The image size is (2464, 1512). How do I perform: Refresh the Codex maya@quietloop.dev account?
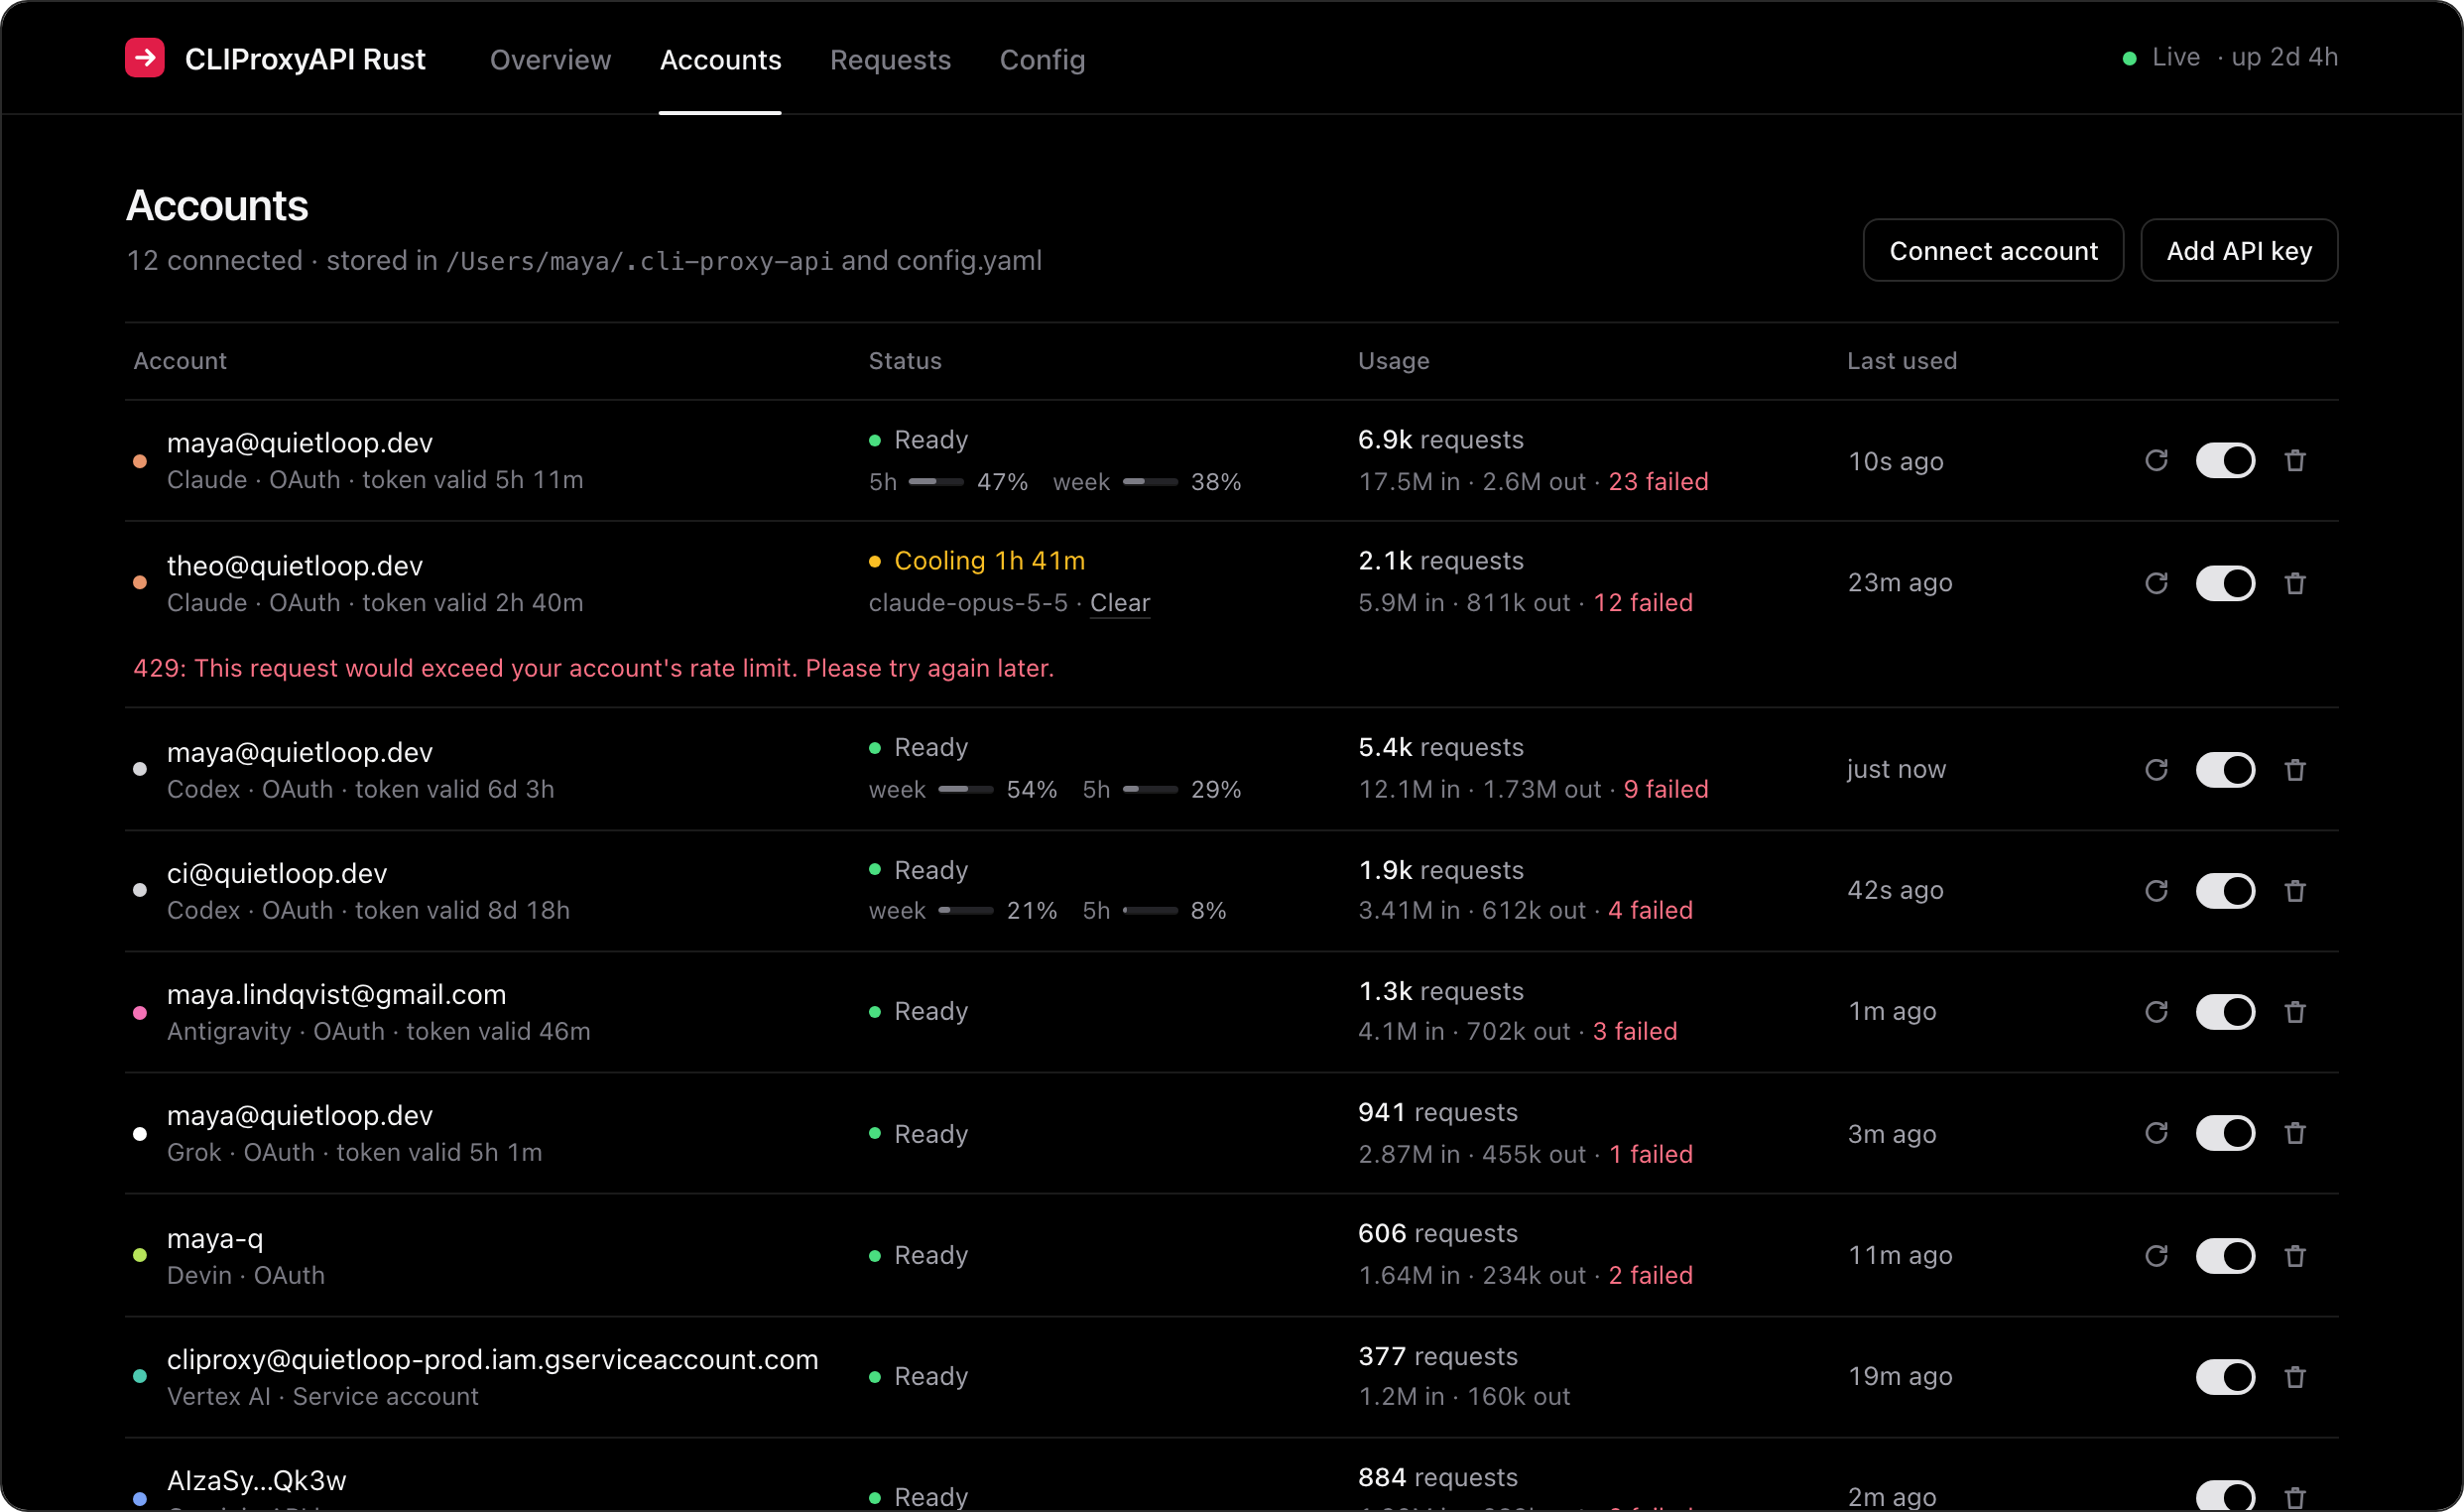tap(2156, 769)
